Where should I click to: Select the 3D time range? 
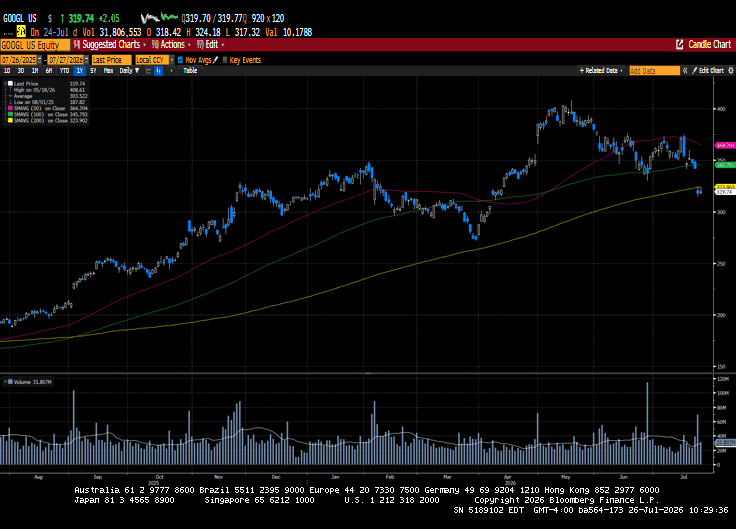point(21,71)
